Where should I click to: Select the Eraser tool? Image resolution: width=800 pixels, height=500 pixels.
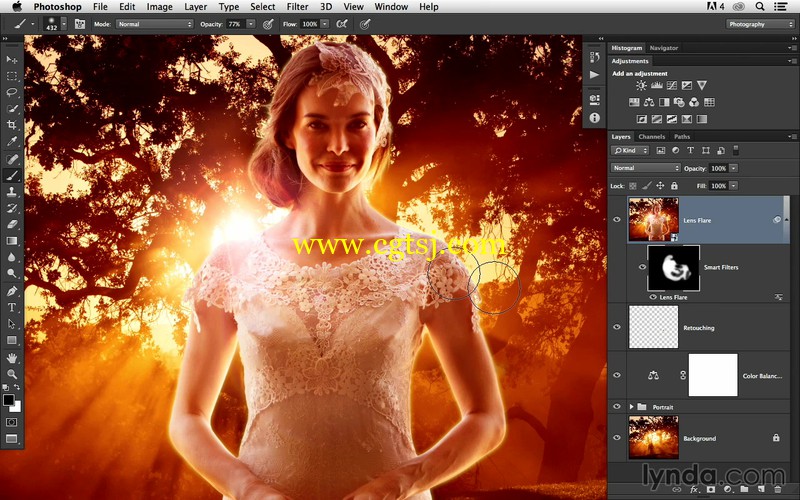coord(12,224)
